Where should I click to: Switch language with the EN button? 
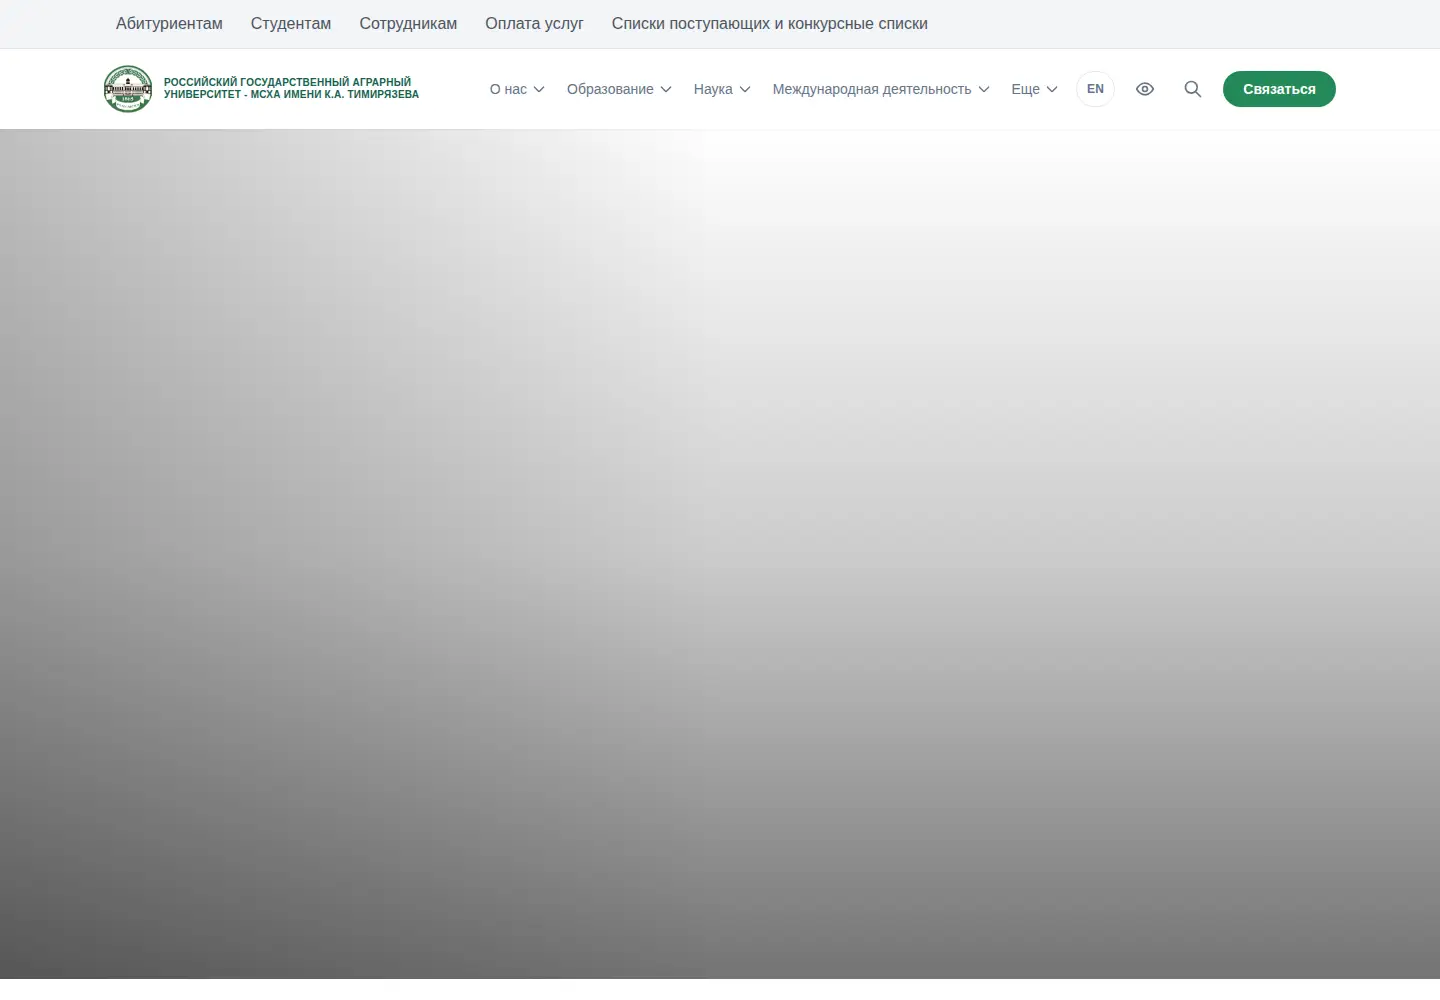click(x=1095, y=89)
